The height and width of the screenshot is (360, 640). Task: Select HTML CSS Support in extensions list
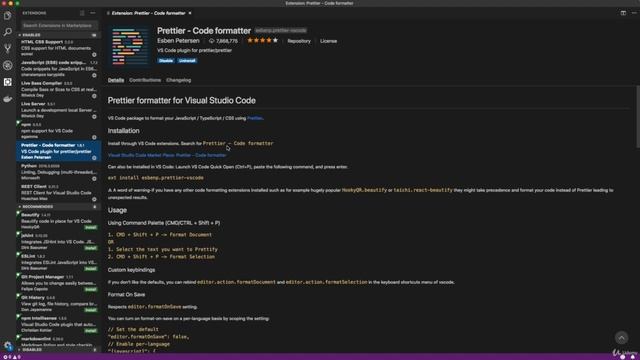(x=58, y=48)
